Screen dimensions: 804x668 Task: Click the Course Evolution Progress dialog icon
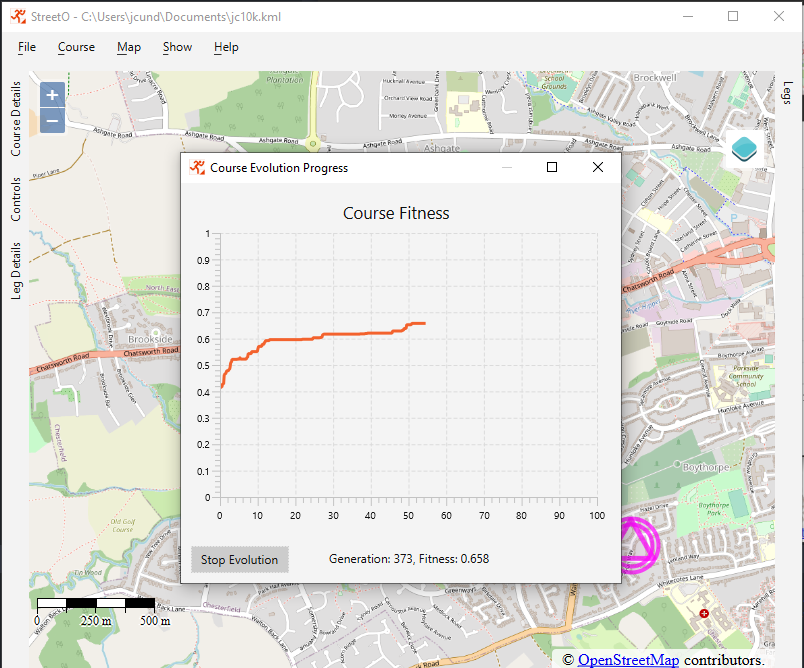[197, 168]
